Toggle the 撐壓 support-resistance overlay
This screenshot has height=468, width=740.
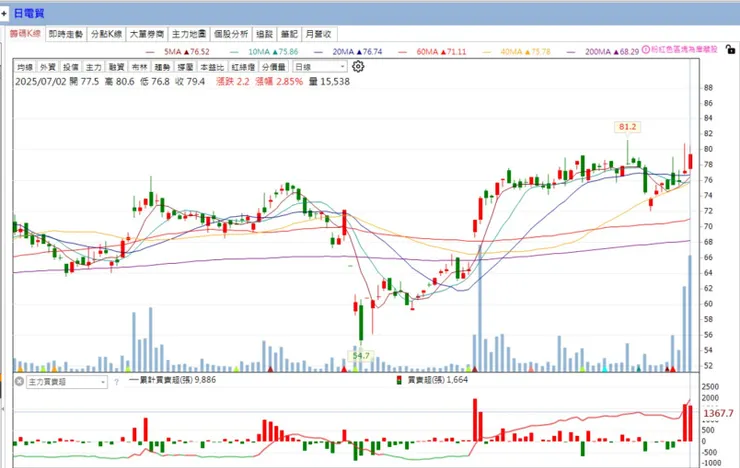coord(185,67)
